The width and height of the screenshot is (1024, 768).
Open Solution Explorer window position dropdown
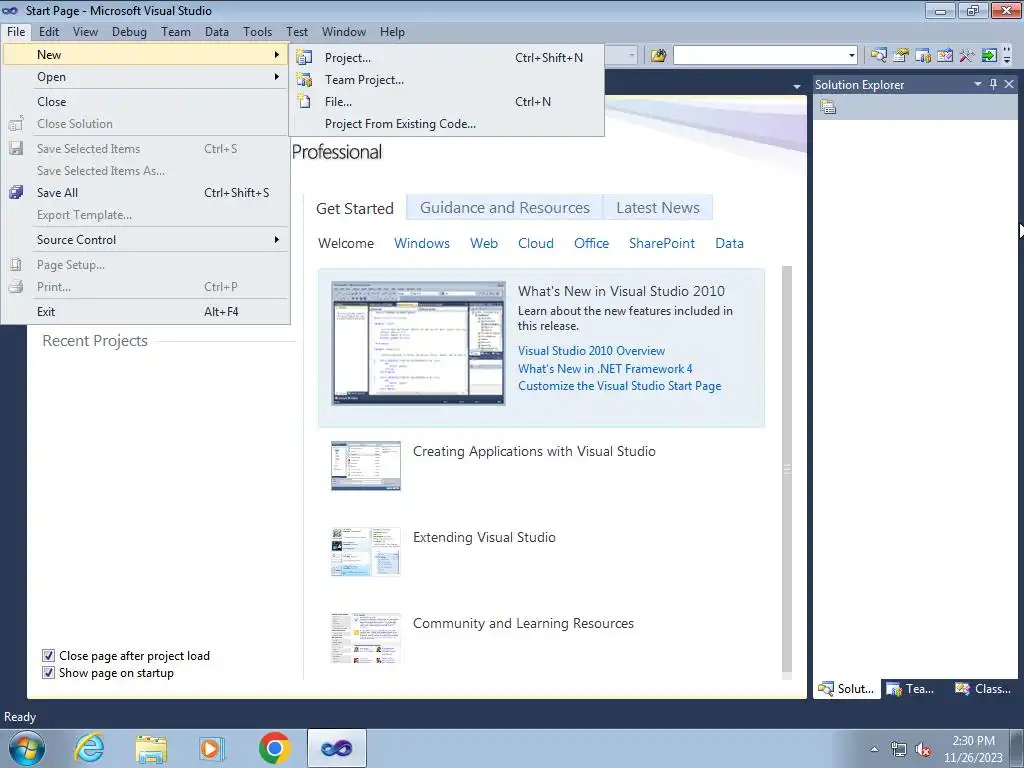(978, 84)
